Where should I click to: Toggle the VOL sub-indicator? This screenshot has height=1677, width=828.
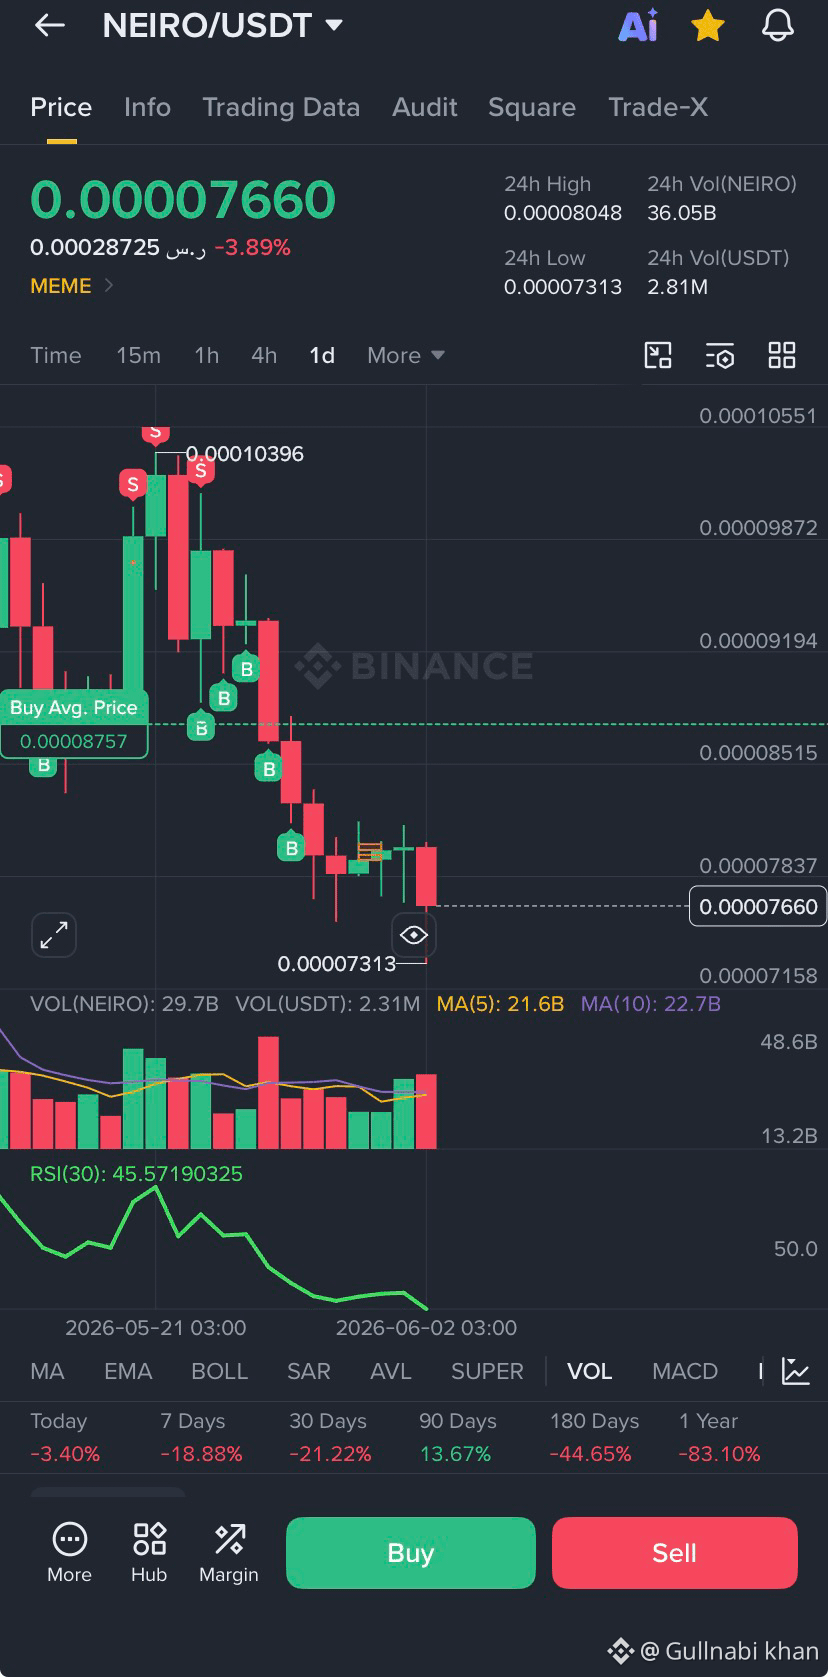[x=590, y=1371]
